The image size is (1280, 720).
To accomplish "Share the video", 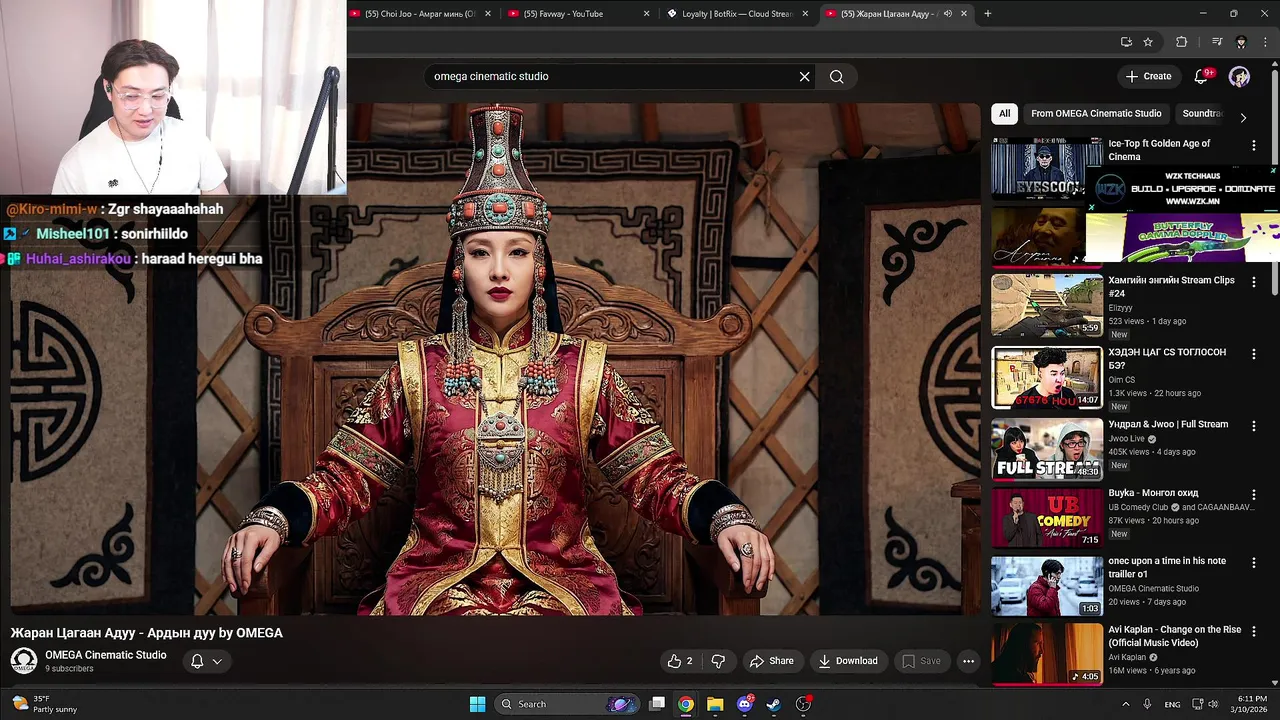I will click(x=771, y=661).
